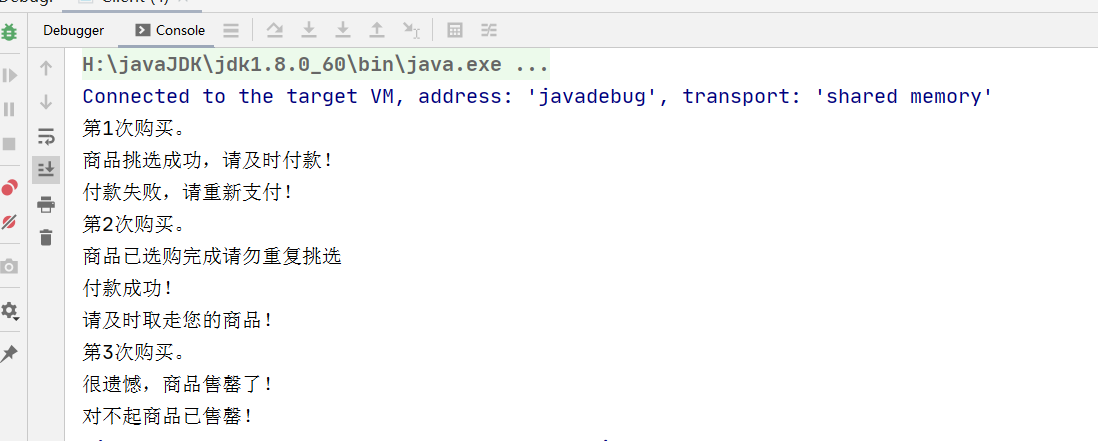Screen dimensions: 1098x441
Task: Clear all console output with trash icon
Action: (x=46, y=237)
